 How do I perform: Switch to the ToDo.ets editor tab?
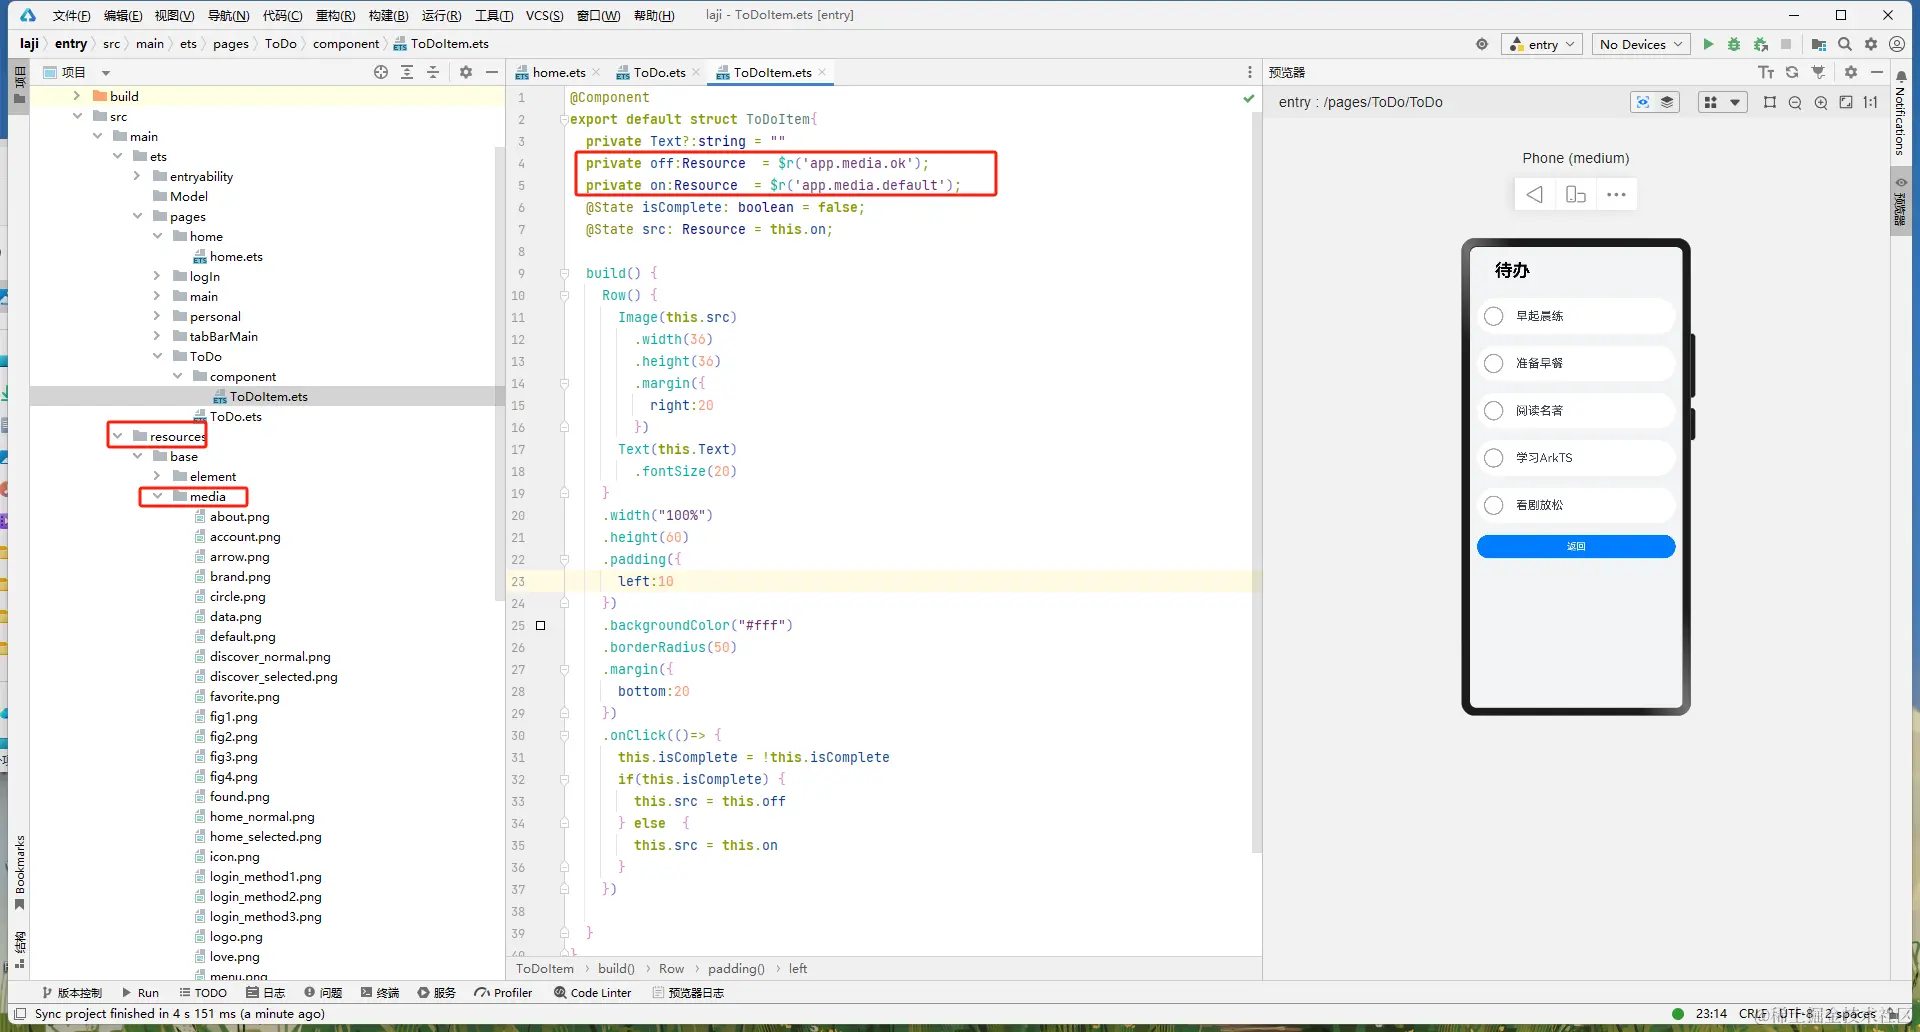point(658,72)
